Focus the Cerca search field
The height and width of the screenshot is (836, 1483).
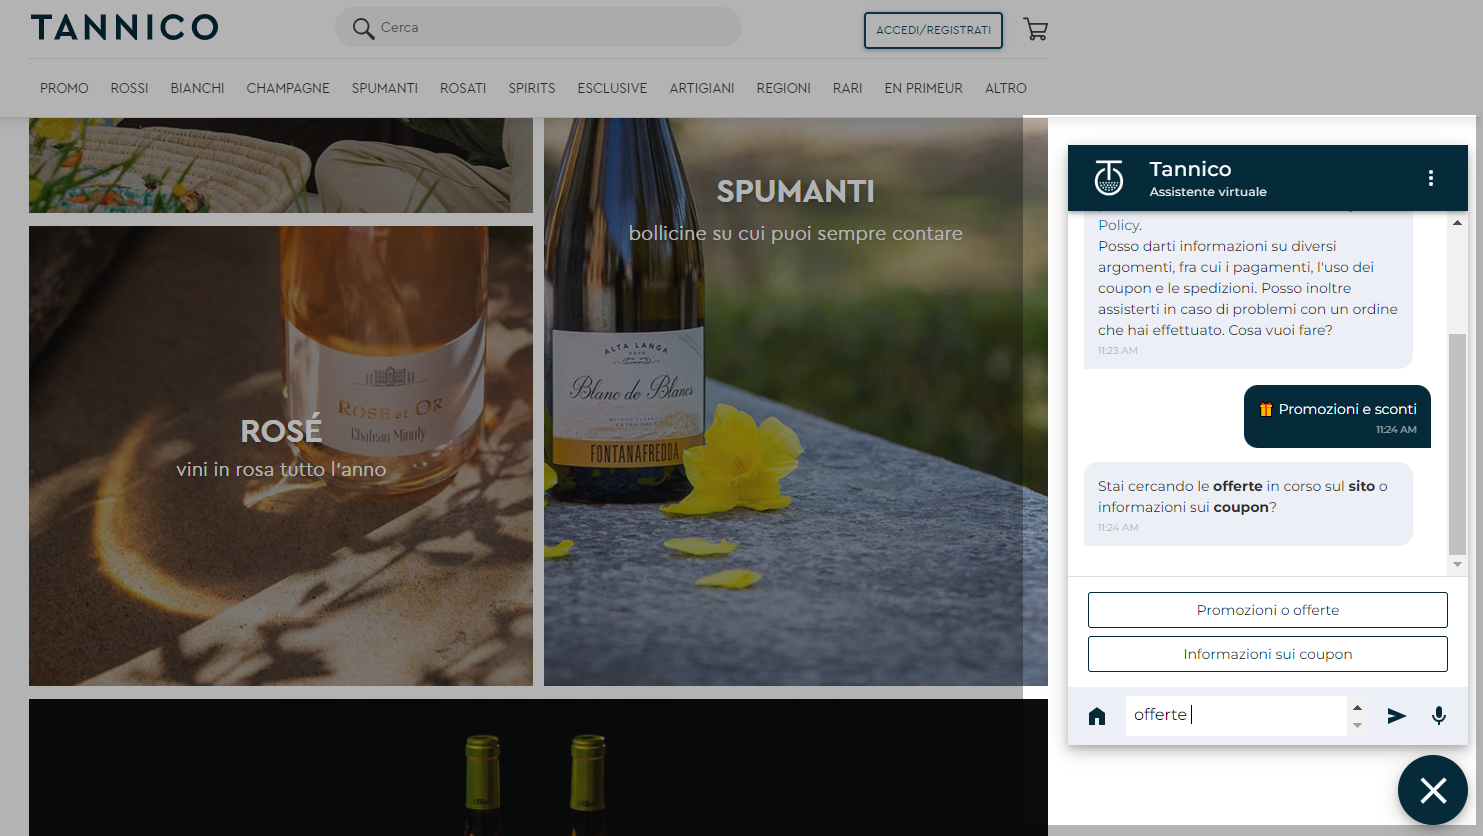pos(538,27)
